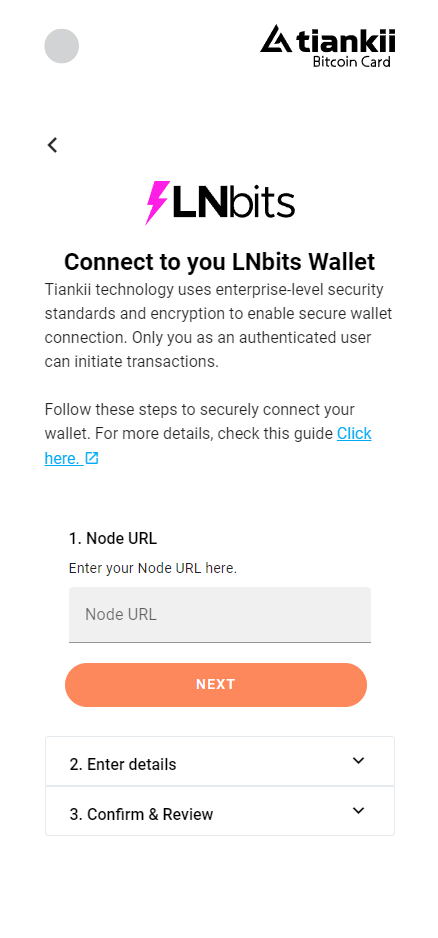Click the tiankii triangle logo mark
The width and height of the screenshot is (438, 938).
276,39
